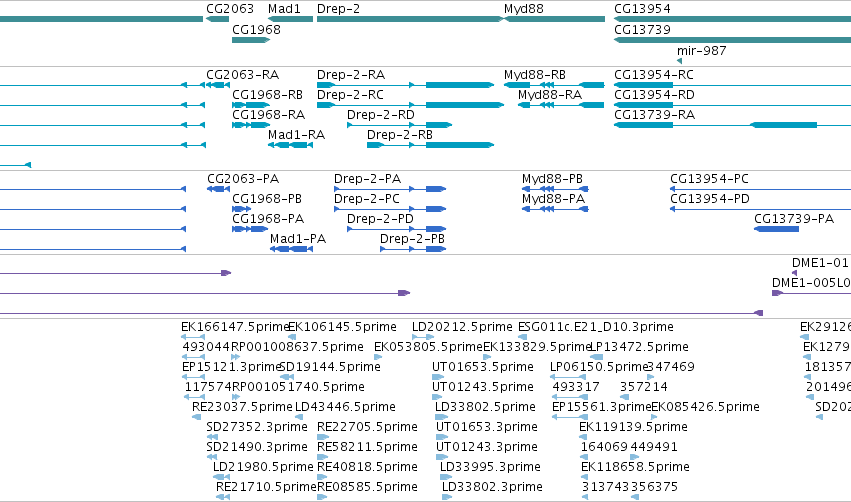
Task: Click protein Myd88-PA label
Action: (553, 199)
